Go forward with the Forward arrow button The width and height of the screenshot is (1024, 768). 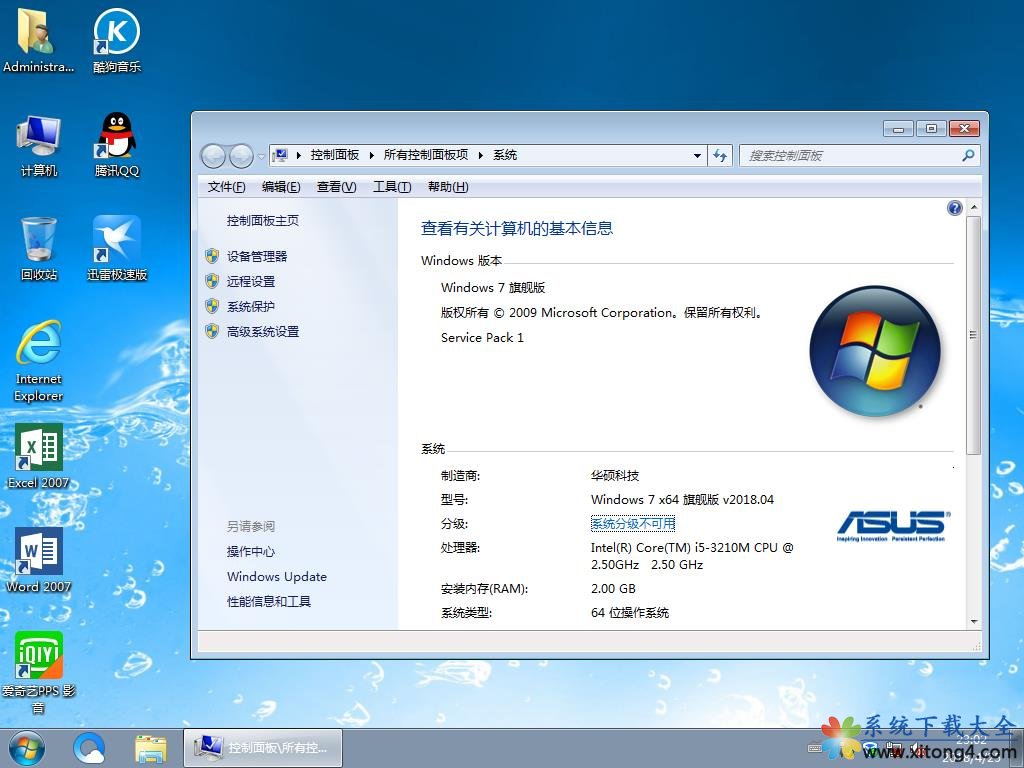click(241, 155)
